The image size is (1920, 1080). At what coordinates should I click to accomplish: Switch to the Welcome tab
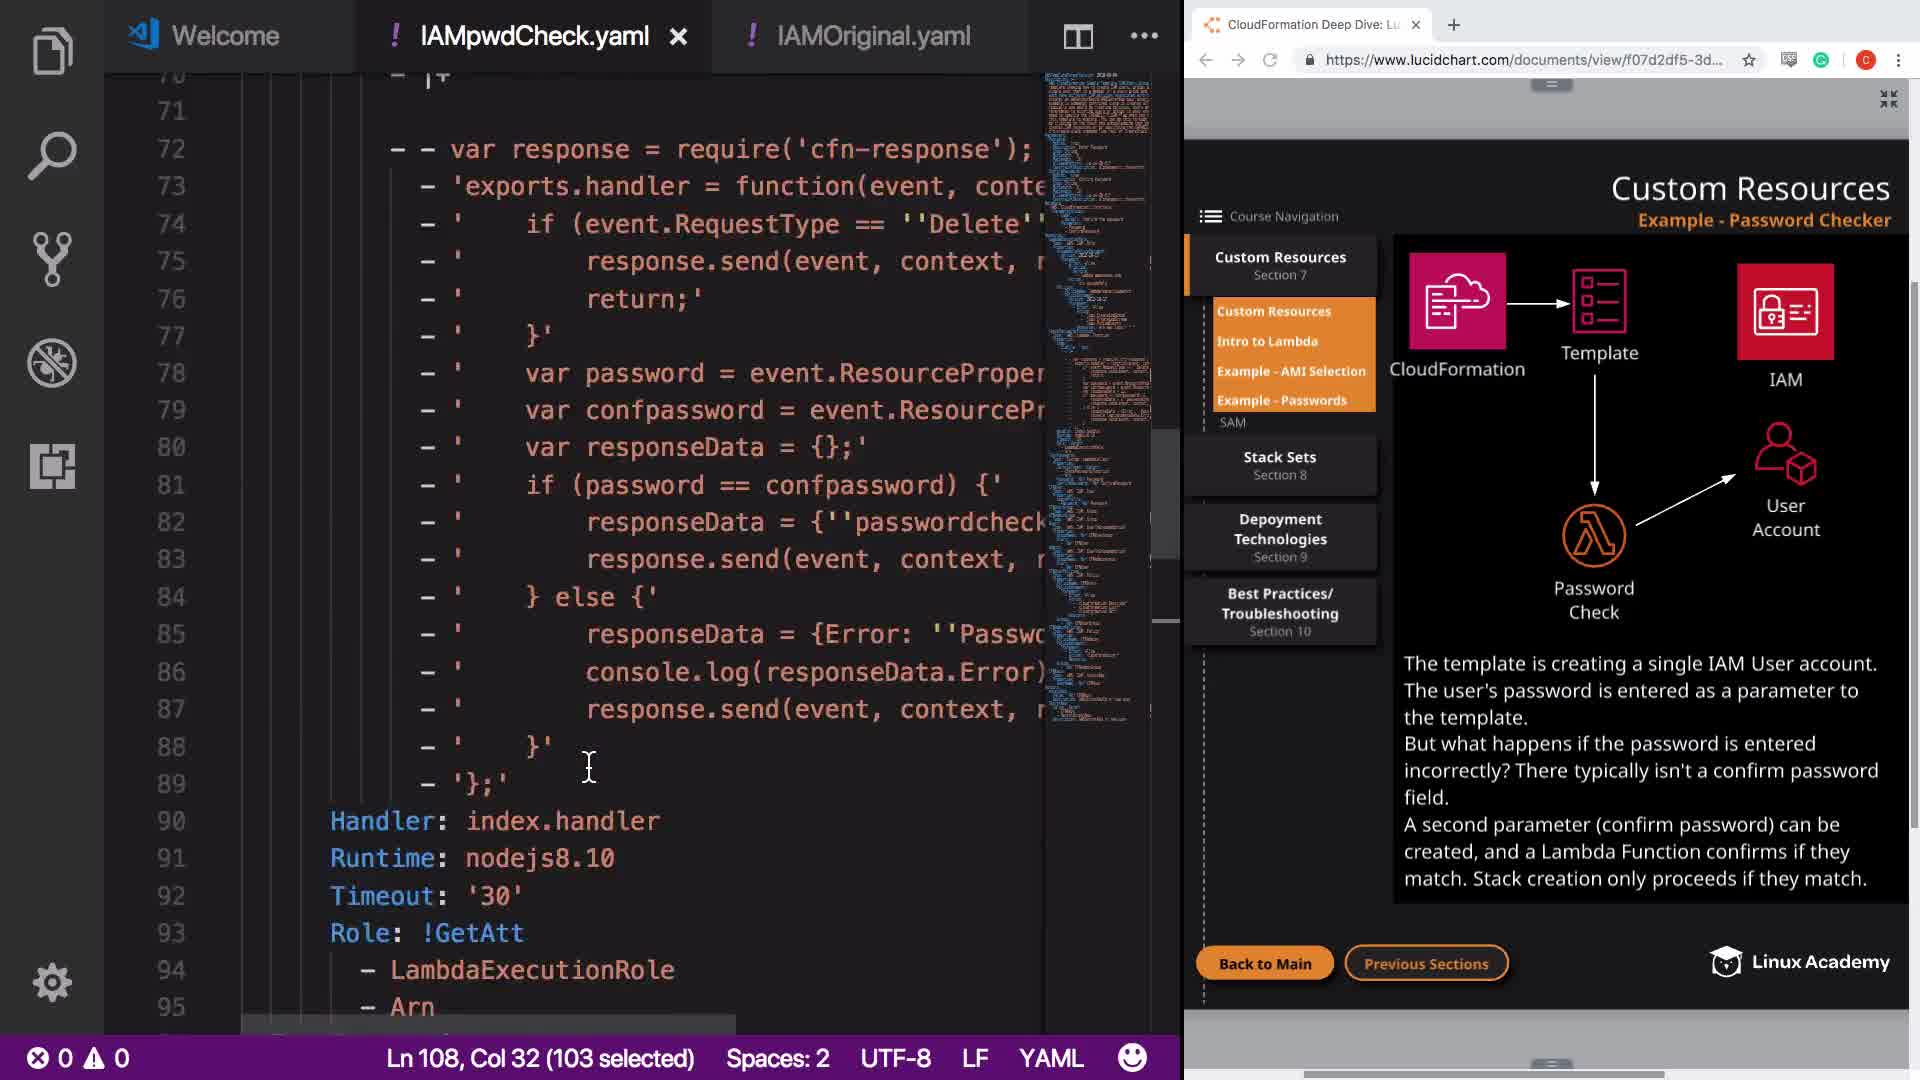coord(225,36)
